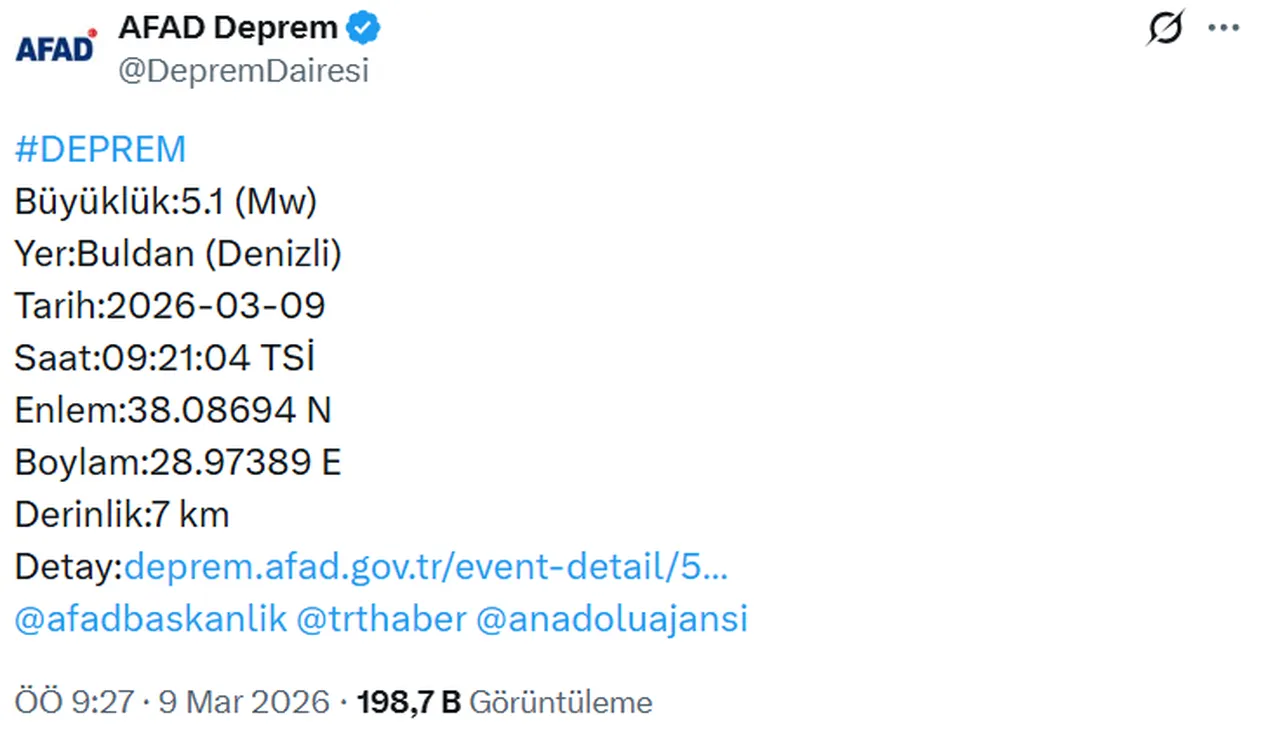1280x739 pixels.
Task: Click the Enlem:38.08694 N coordinate text
Action: pos(173,409)
